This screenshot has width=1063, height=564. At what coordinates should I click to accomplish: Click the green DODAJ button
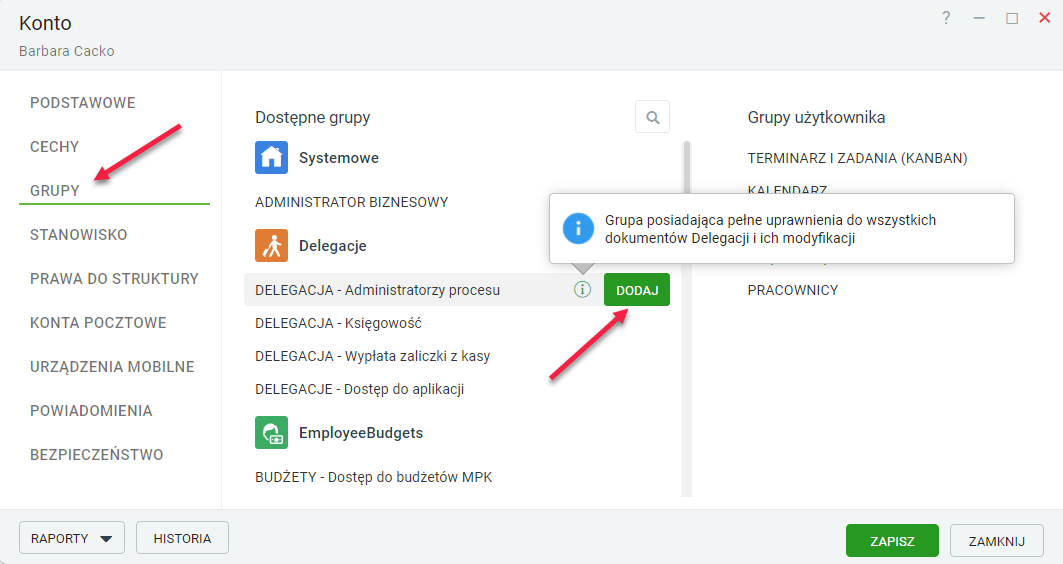point(637,289)
